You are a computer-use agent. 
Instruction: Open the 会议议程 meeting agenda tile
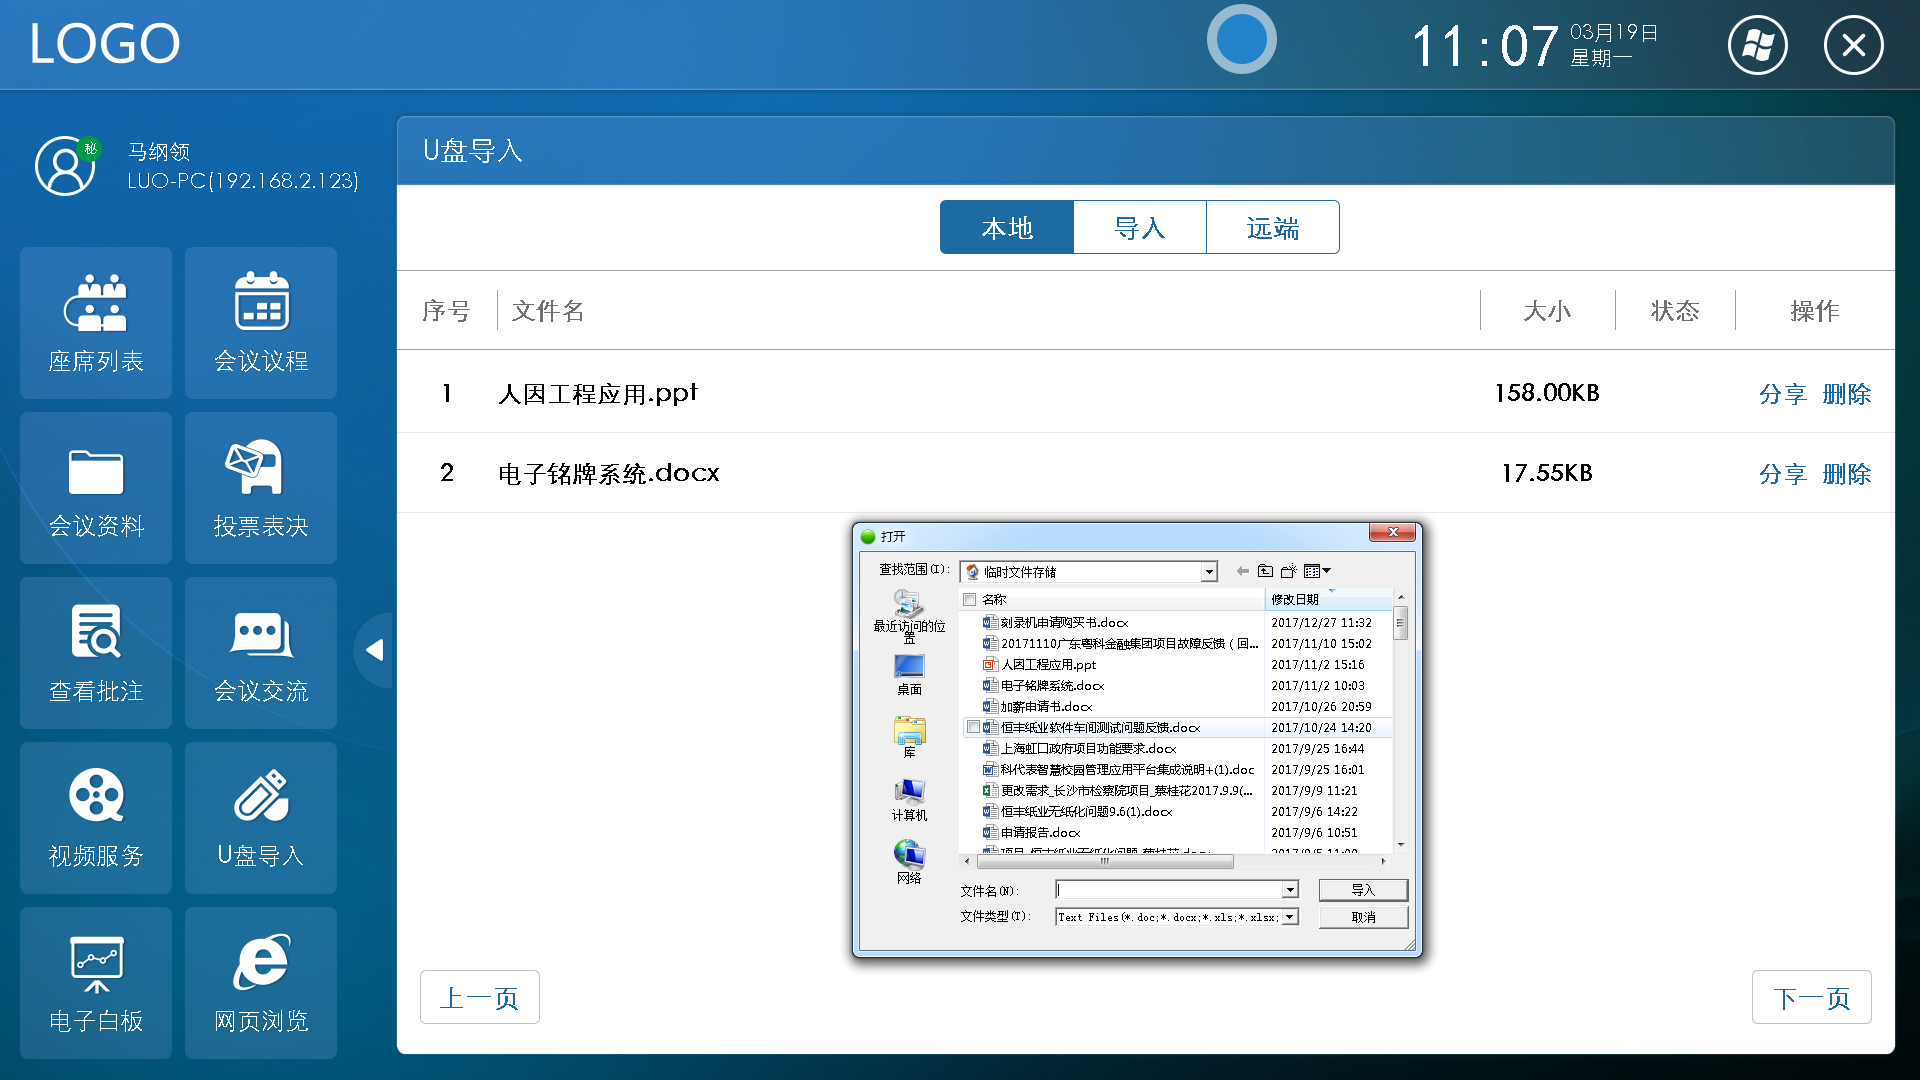[x=261, y=322]
